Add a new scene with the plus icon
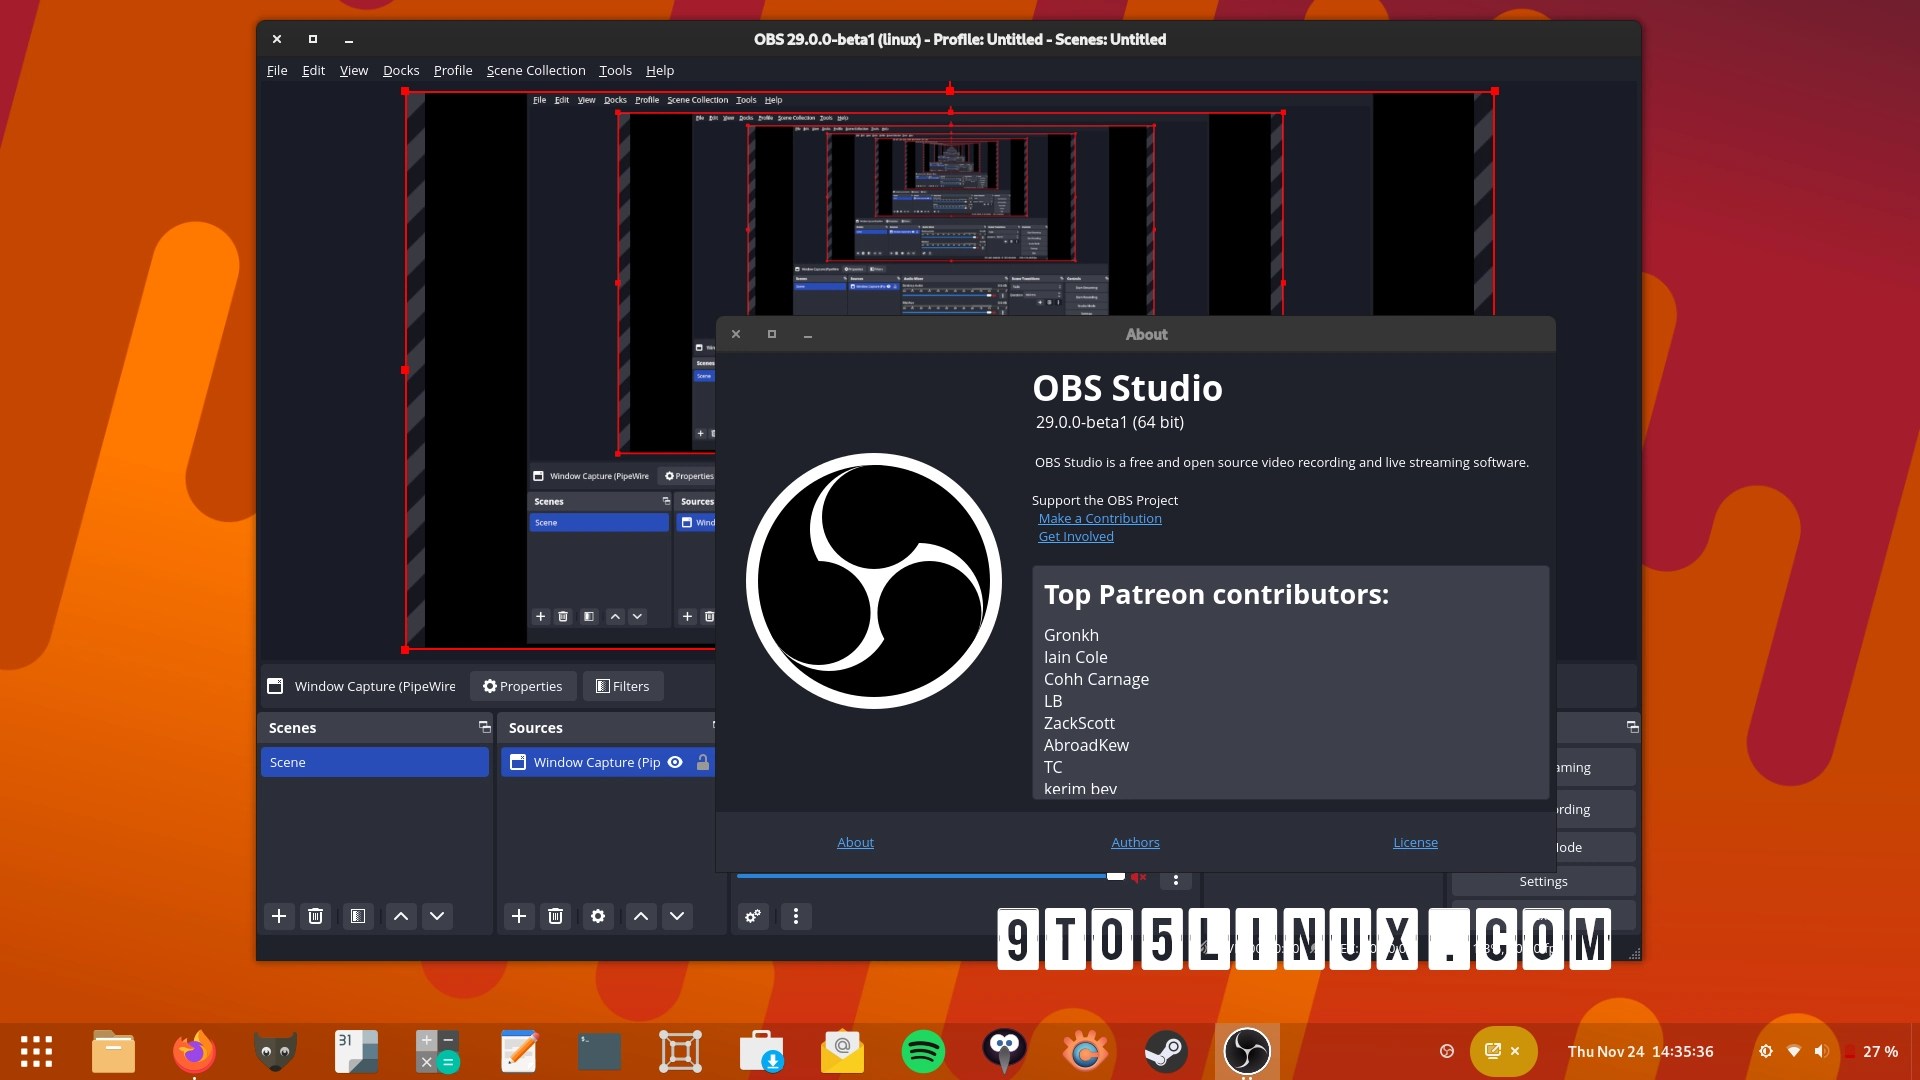This screenshot has width=1920, height=1080. [x=278, y=916]
